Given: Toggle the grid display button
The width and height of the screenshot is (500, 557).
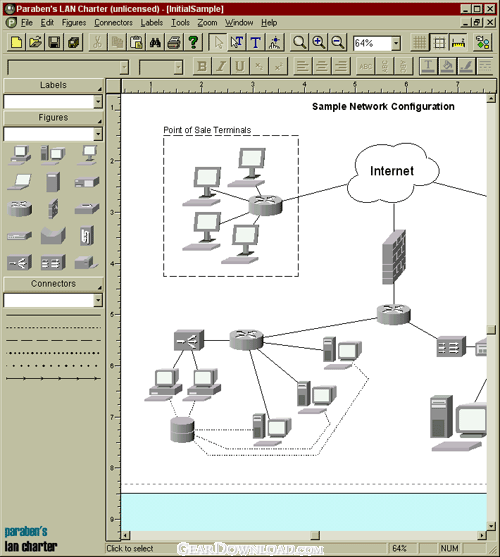Looking at the screenshot, I should 419,43.
